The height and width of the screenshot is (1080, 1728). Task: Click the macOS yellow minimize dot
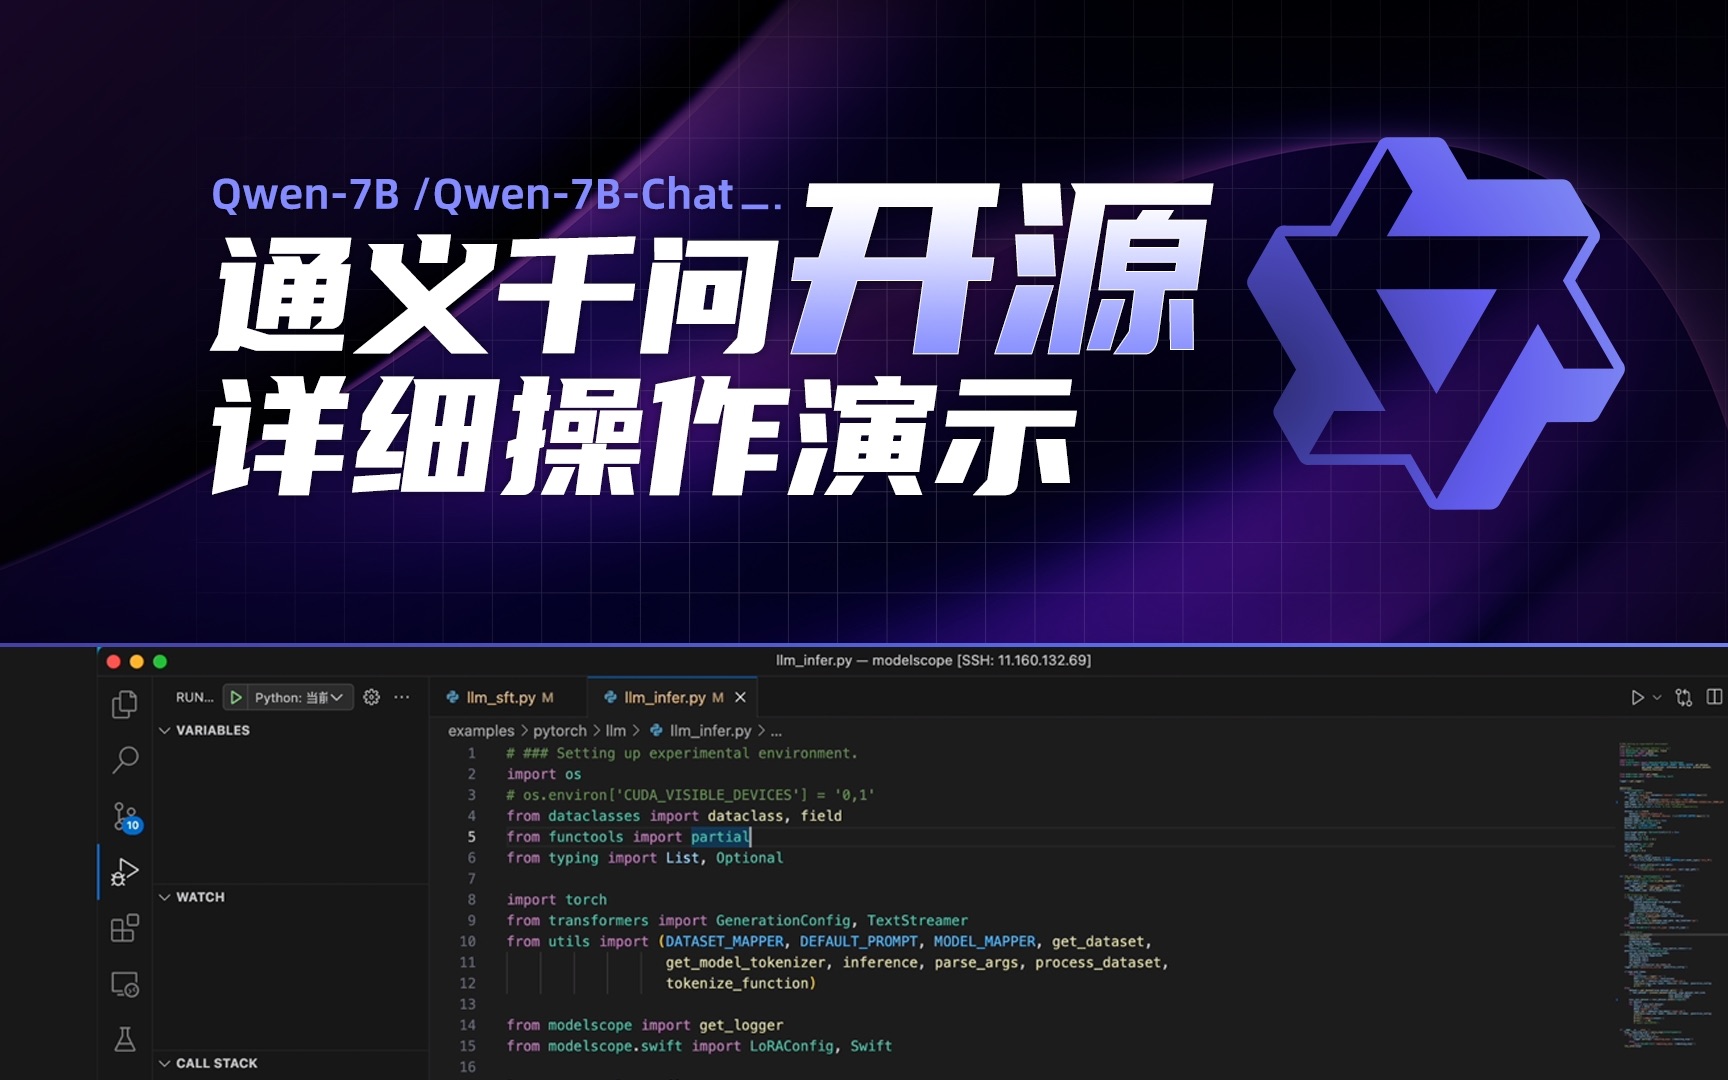[137, 661]
